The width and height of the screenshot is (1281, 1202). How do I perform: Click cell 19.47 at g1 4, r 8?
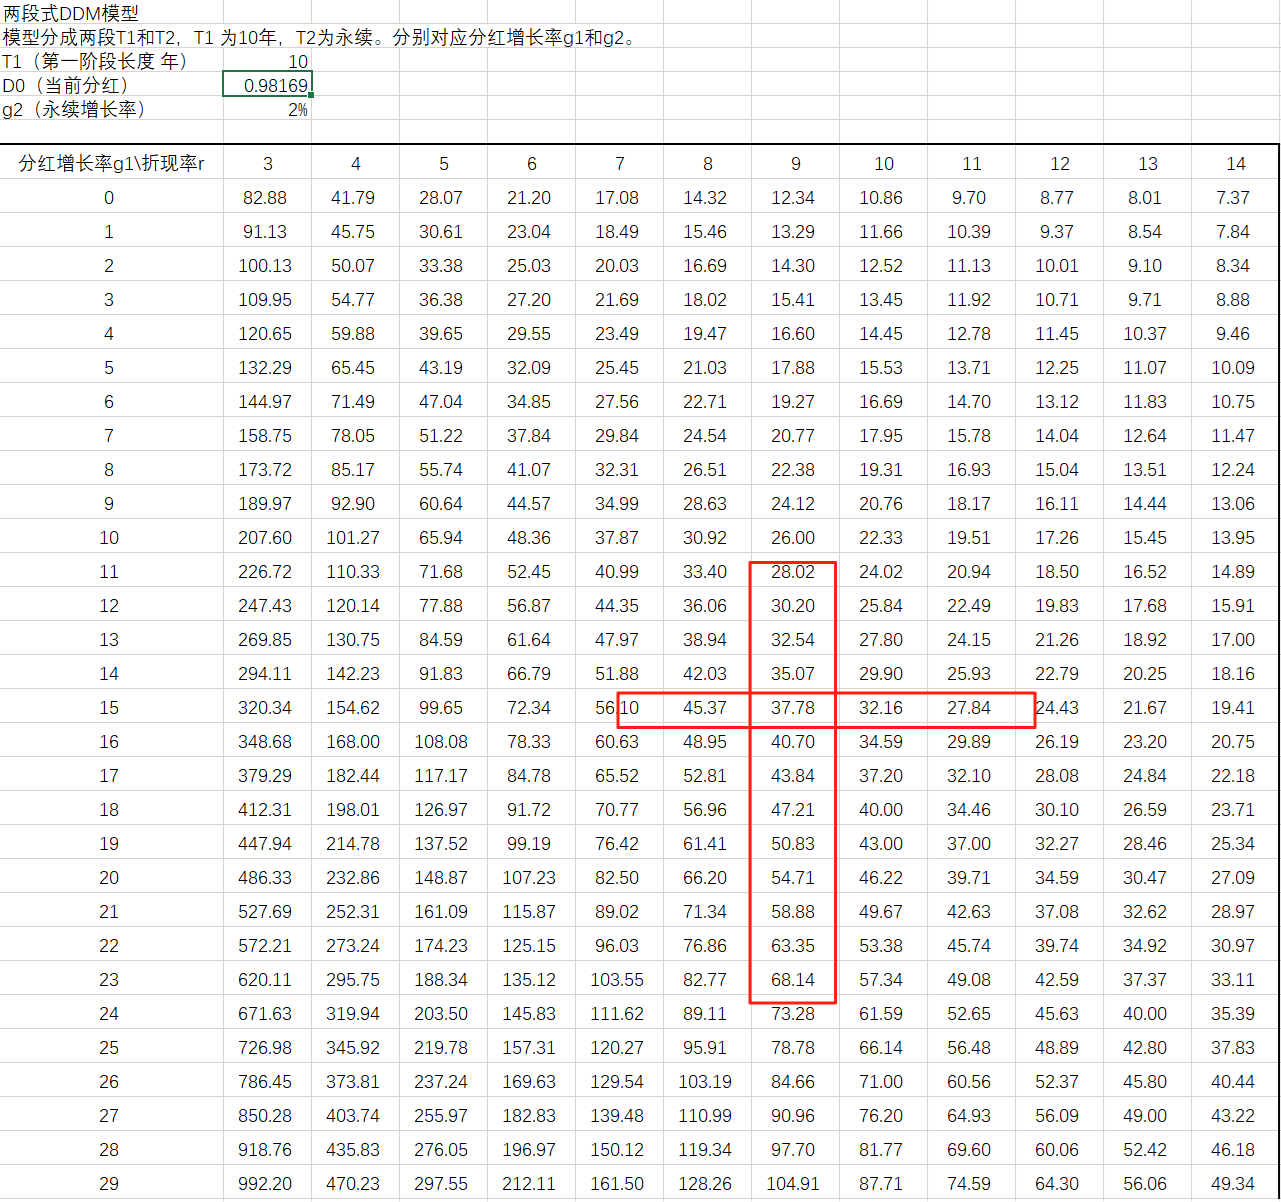click(x=708, y=333)
